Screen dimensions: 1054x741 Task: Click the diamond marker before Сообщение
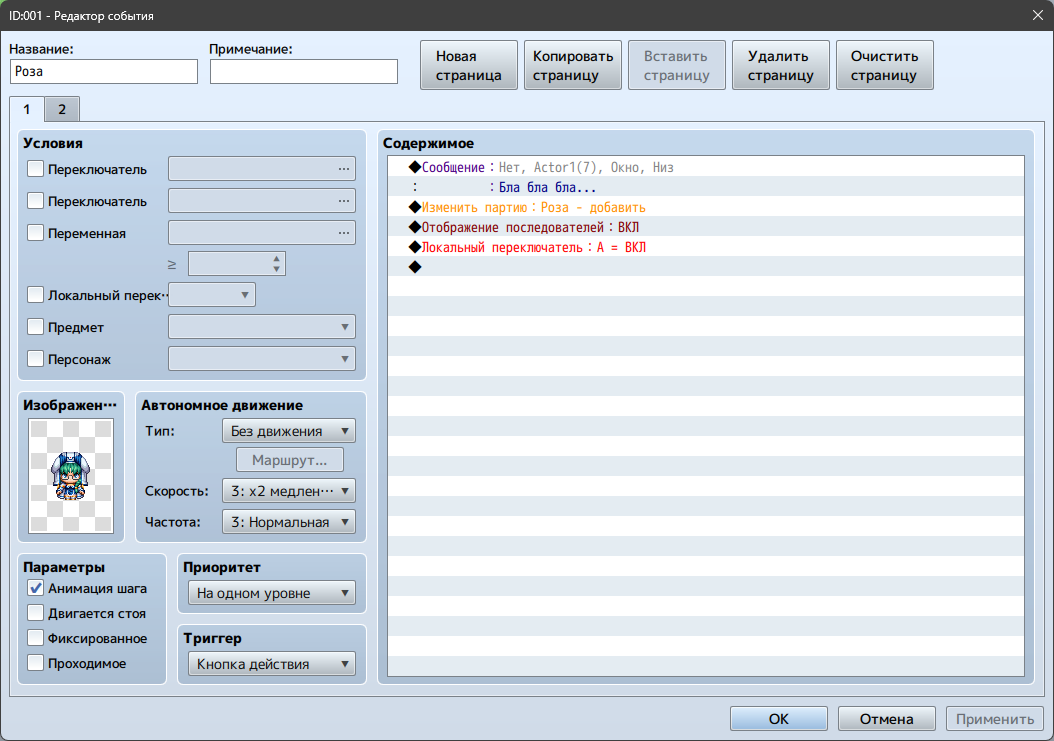(x=415, y=167)
